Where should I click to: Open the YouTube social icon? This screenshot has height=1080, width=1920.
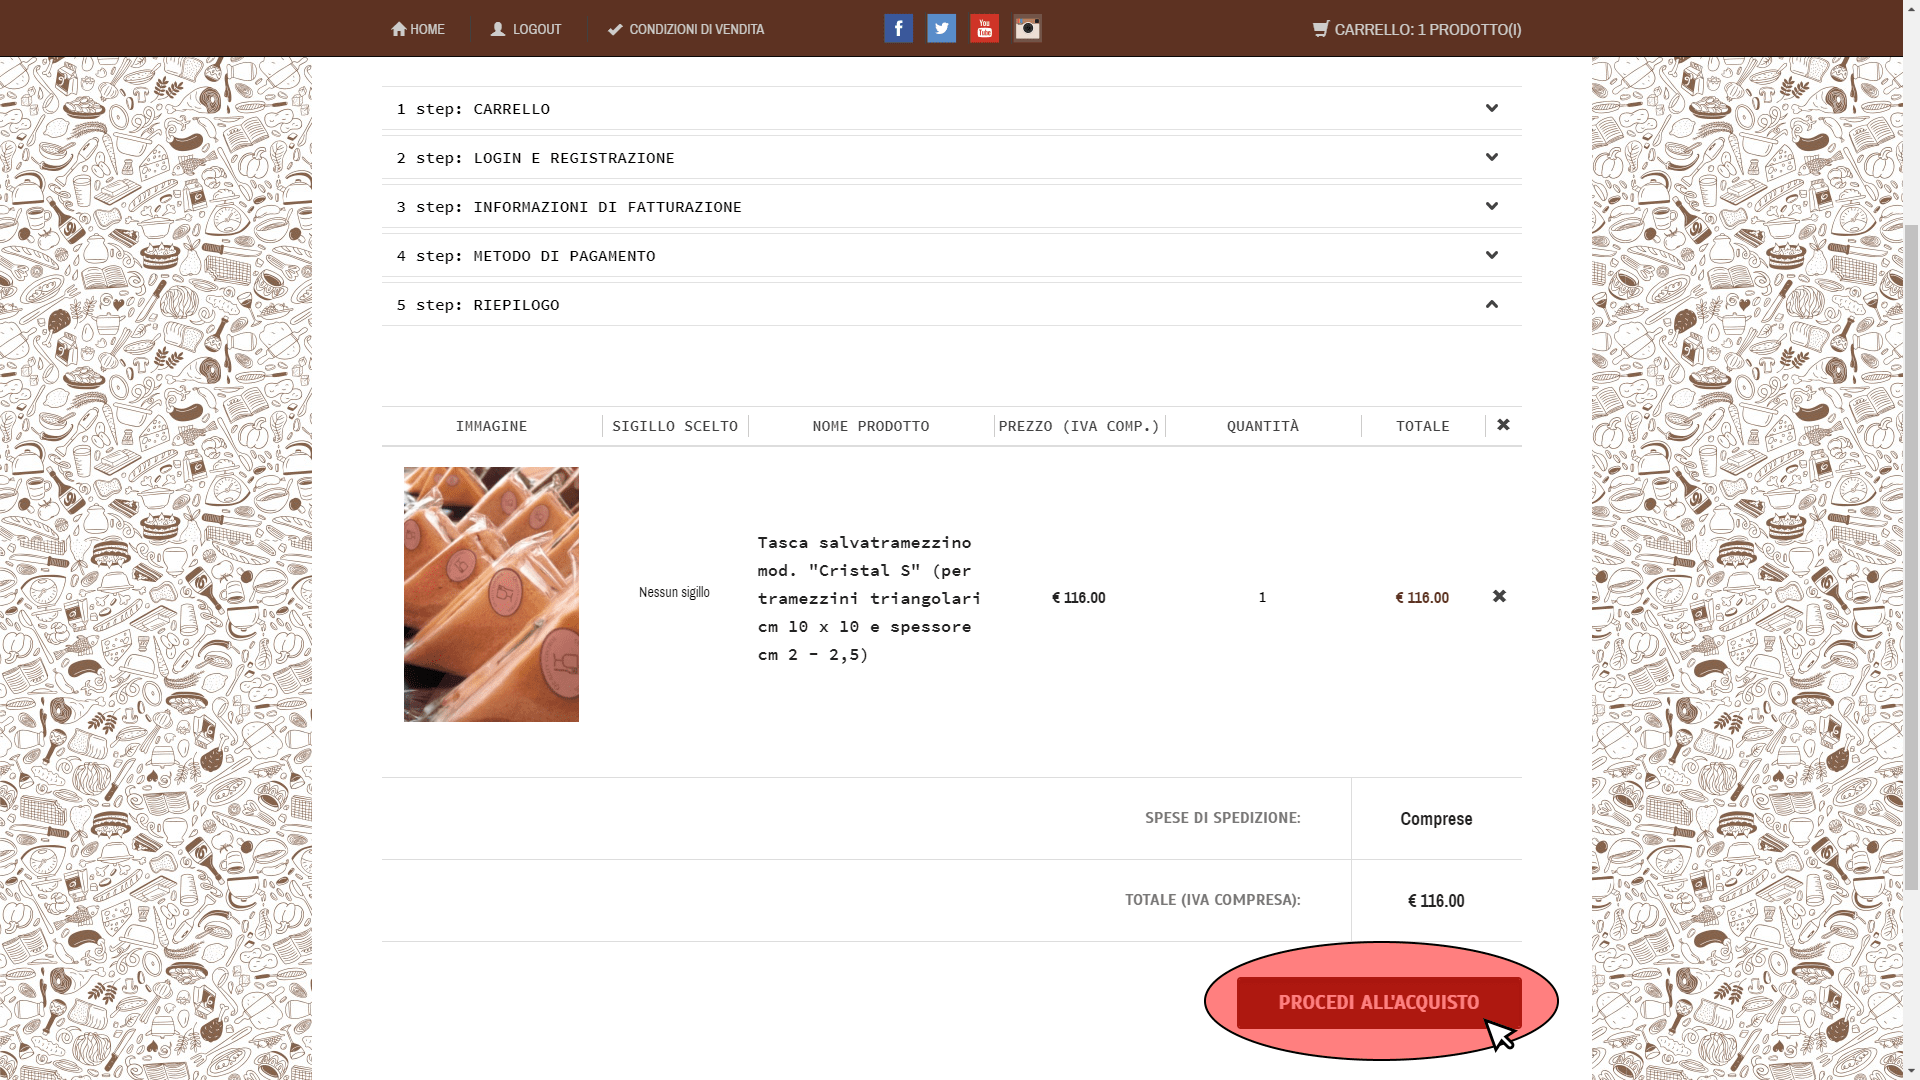tap(984, 28)
